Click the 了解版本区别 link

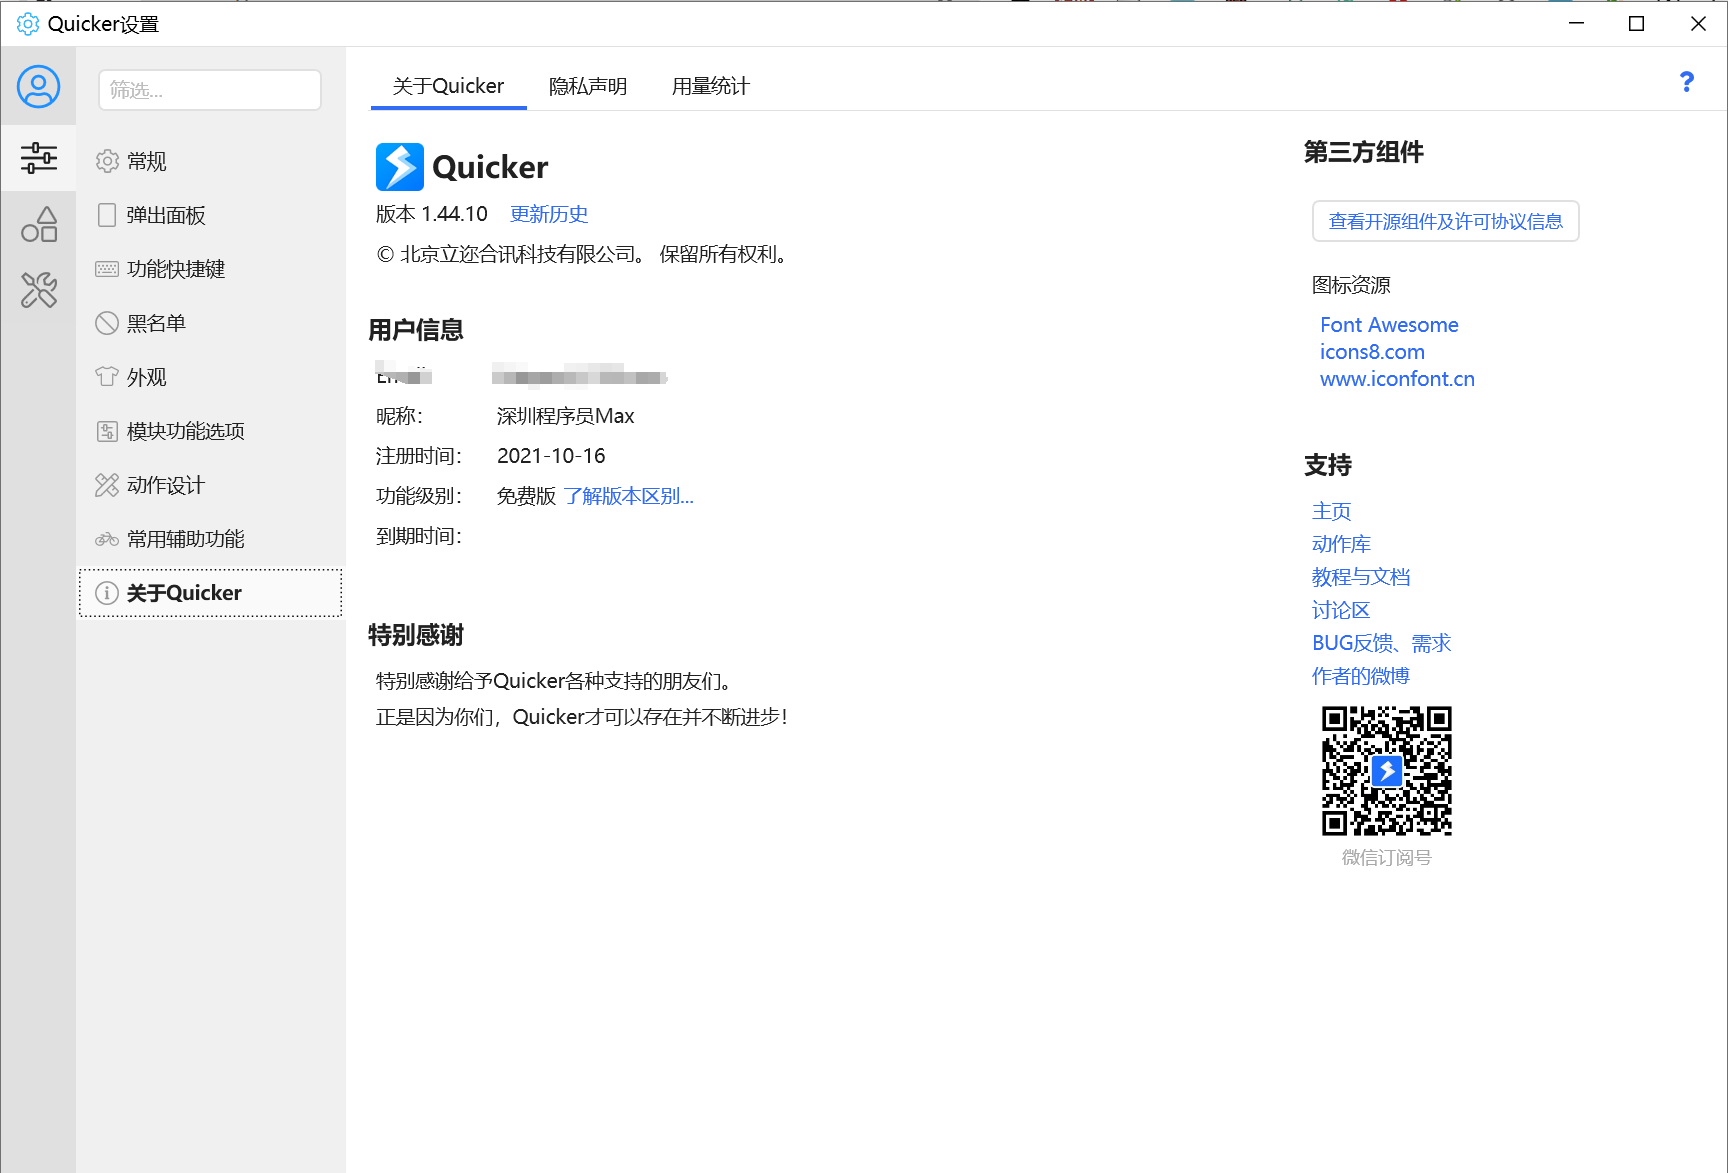coord(628,496)
